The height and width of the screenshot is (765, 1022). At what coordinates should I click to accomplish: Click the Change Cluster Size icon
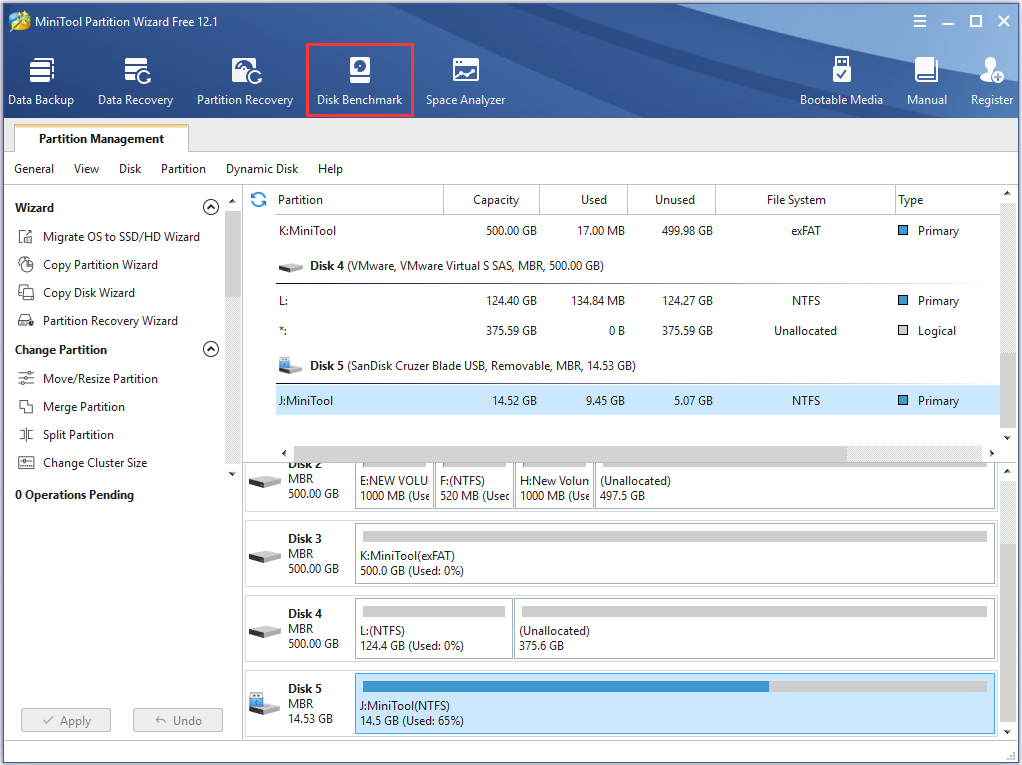(x=25, y=463)
